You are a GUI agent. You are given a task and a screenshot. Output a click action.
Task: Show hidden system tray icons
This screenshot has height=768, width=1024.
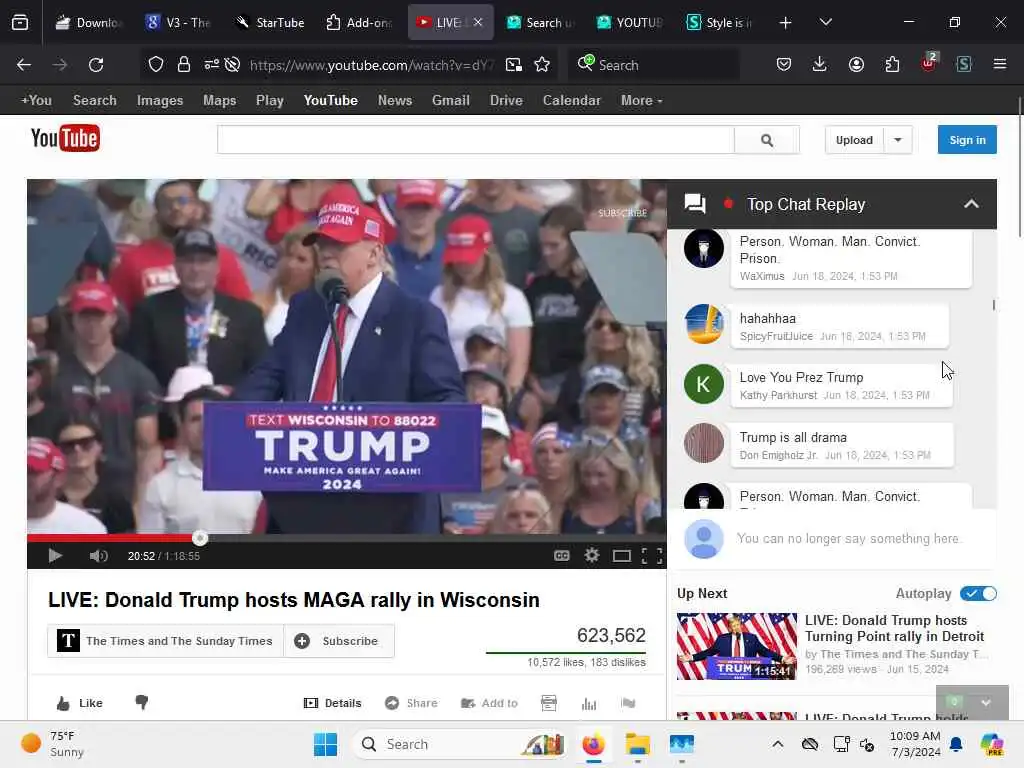tap(778, 744)
